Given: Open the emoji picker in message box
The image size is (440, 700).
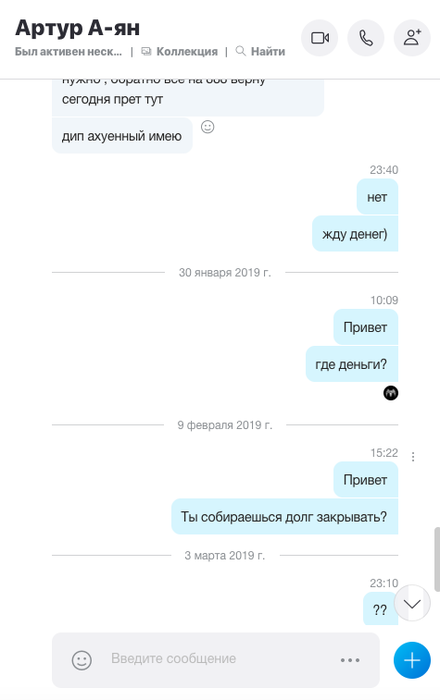Looking at the screenshot, I should (x=82, y=660).
